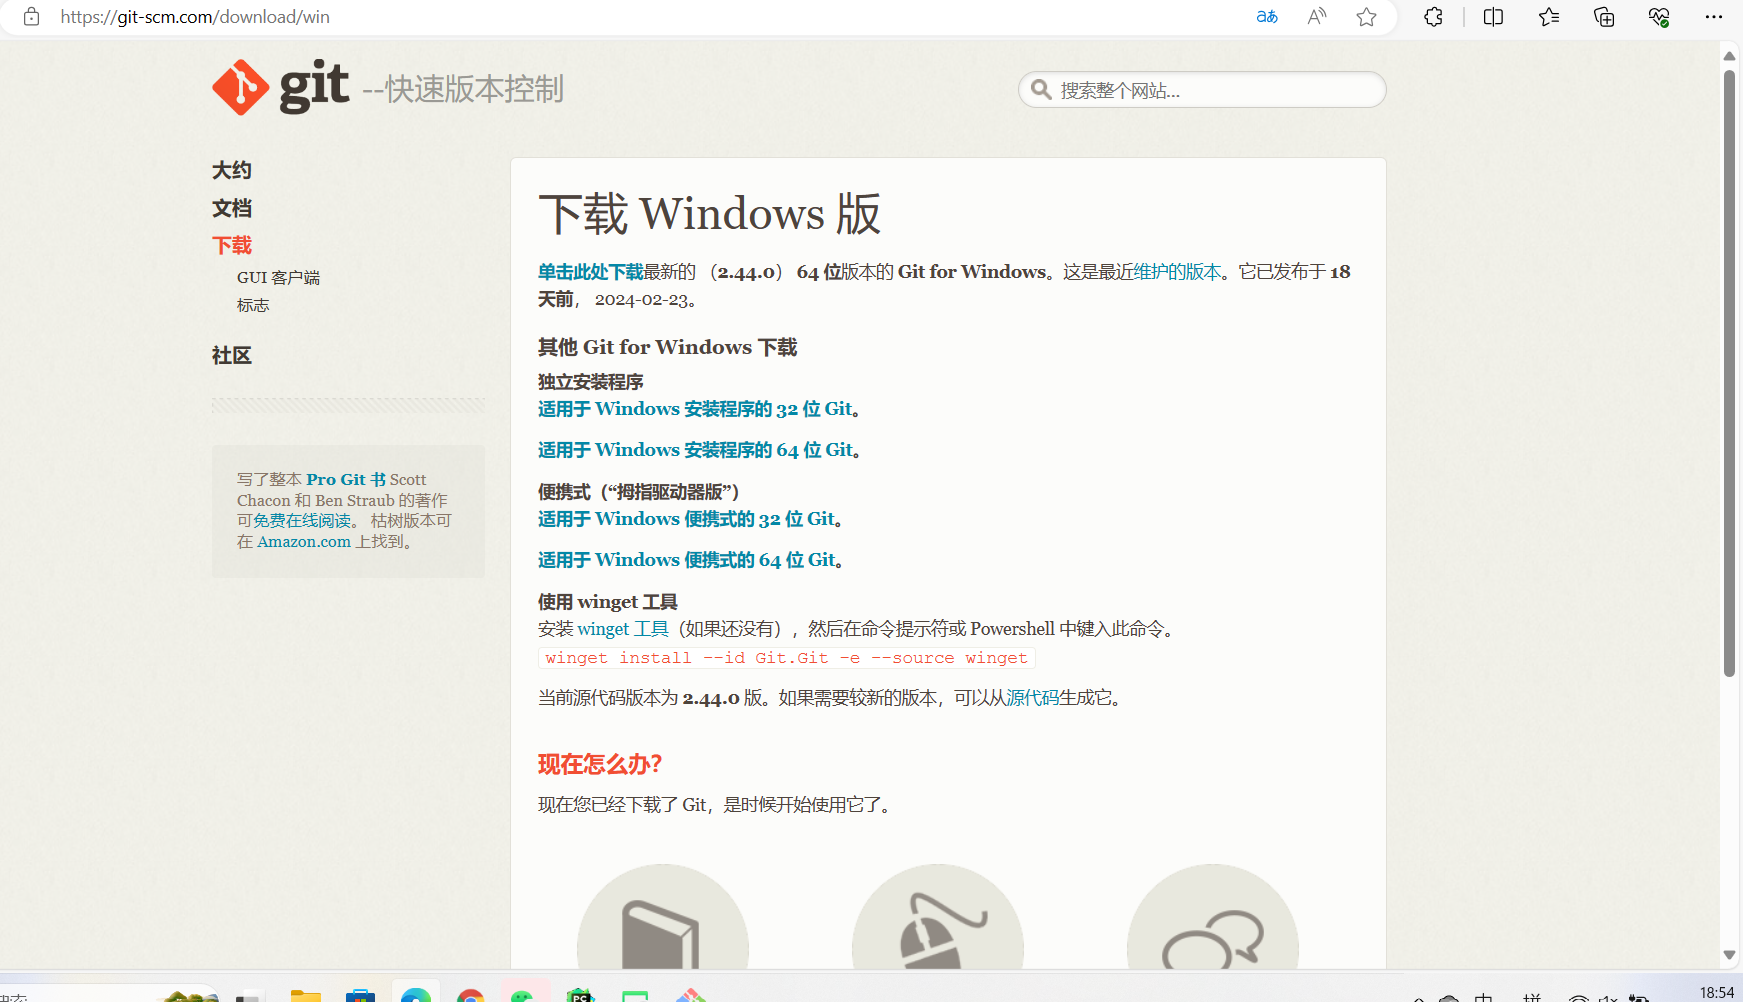Open the browser Extensions puzzle icon
This screenshot has width=1743, height=1002.
click(x=1433, y=17)
